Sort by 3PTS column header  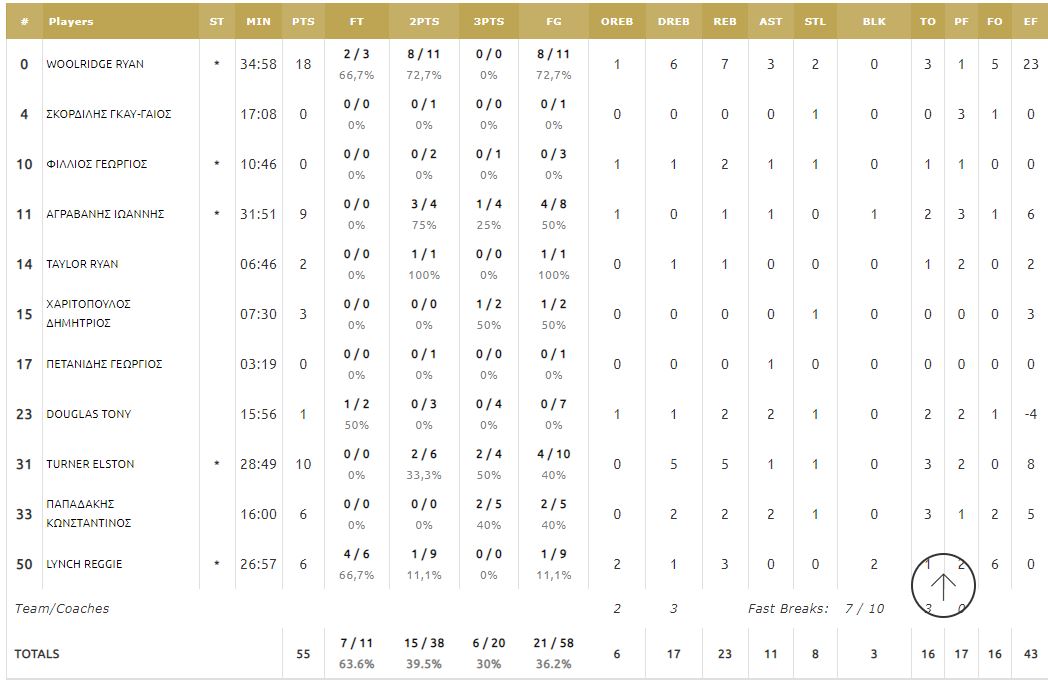click(488, 21)
